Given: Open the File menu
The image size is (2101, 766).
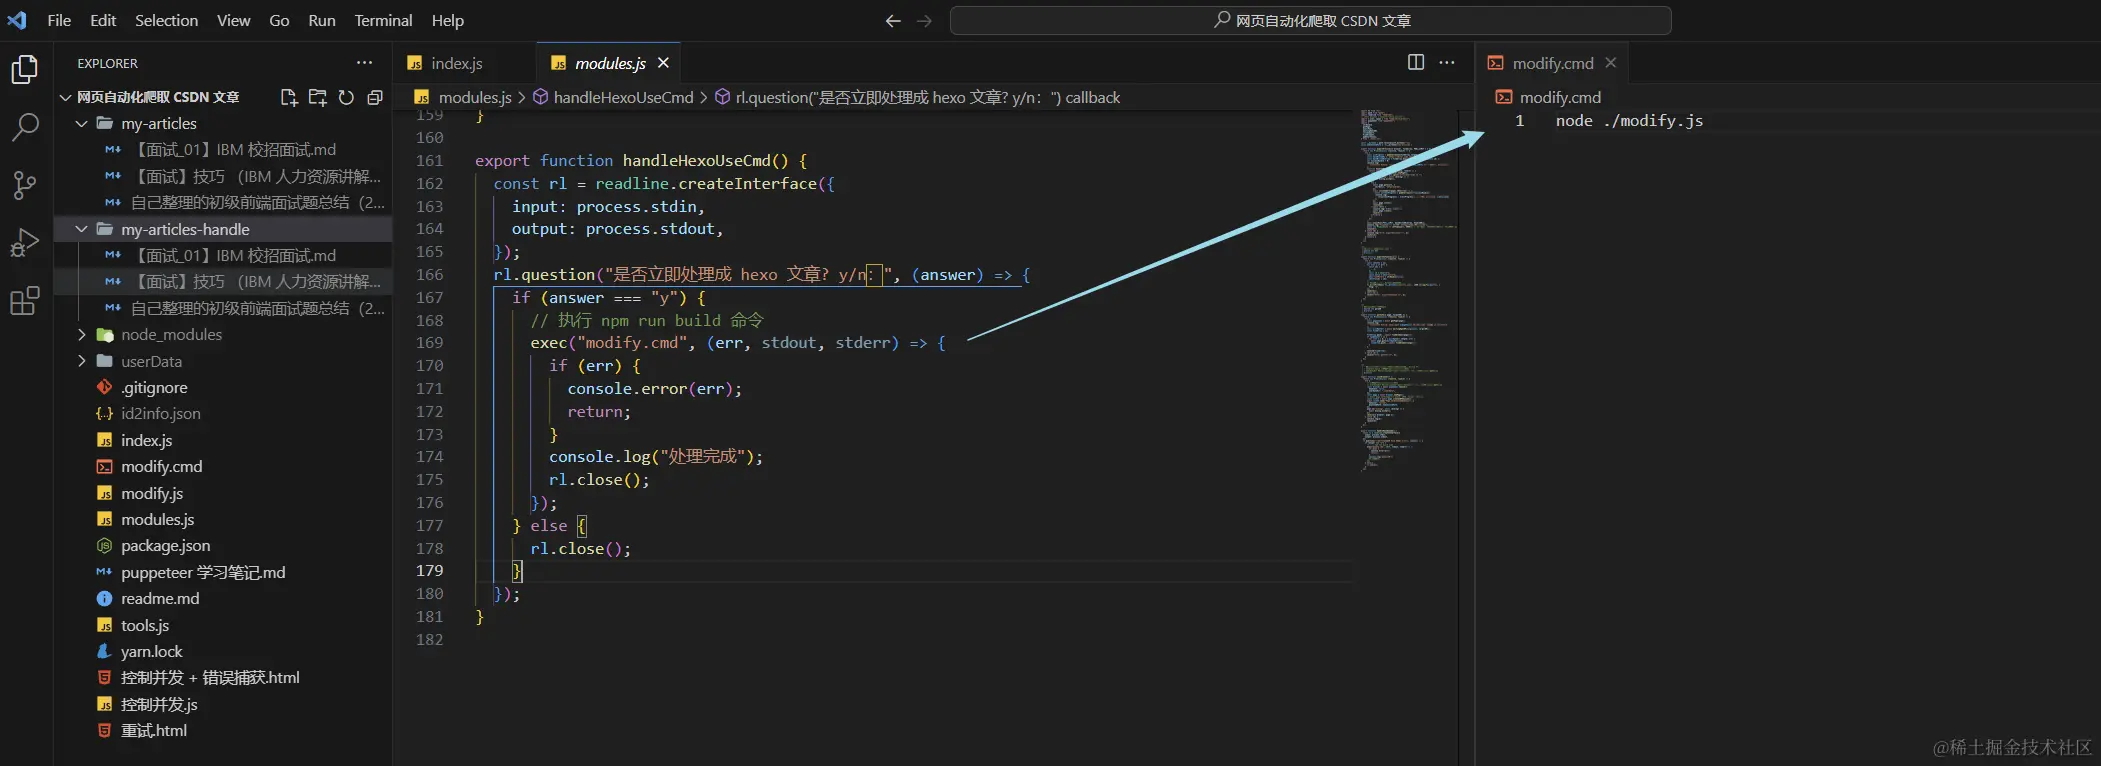Looking at the screenshot, I should (59, 20).
